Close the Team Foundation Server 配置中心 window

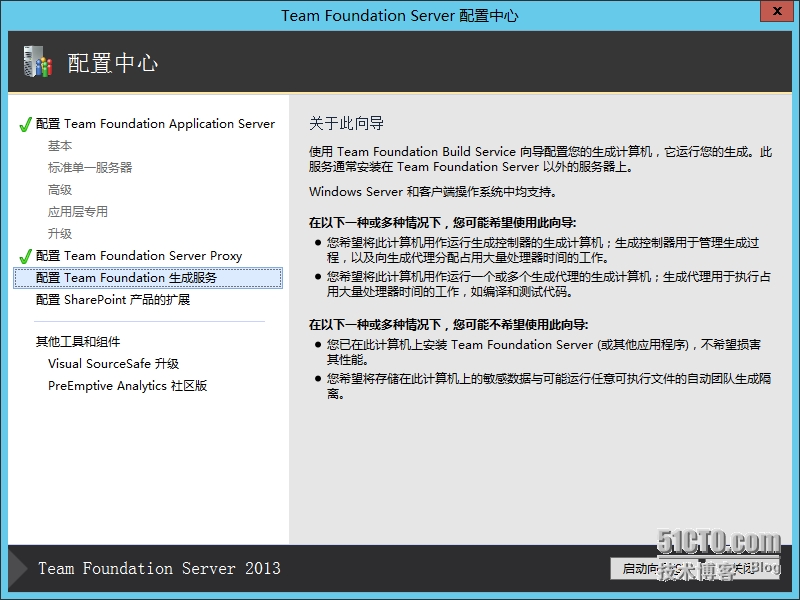tap(777, 11)
